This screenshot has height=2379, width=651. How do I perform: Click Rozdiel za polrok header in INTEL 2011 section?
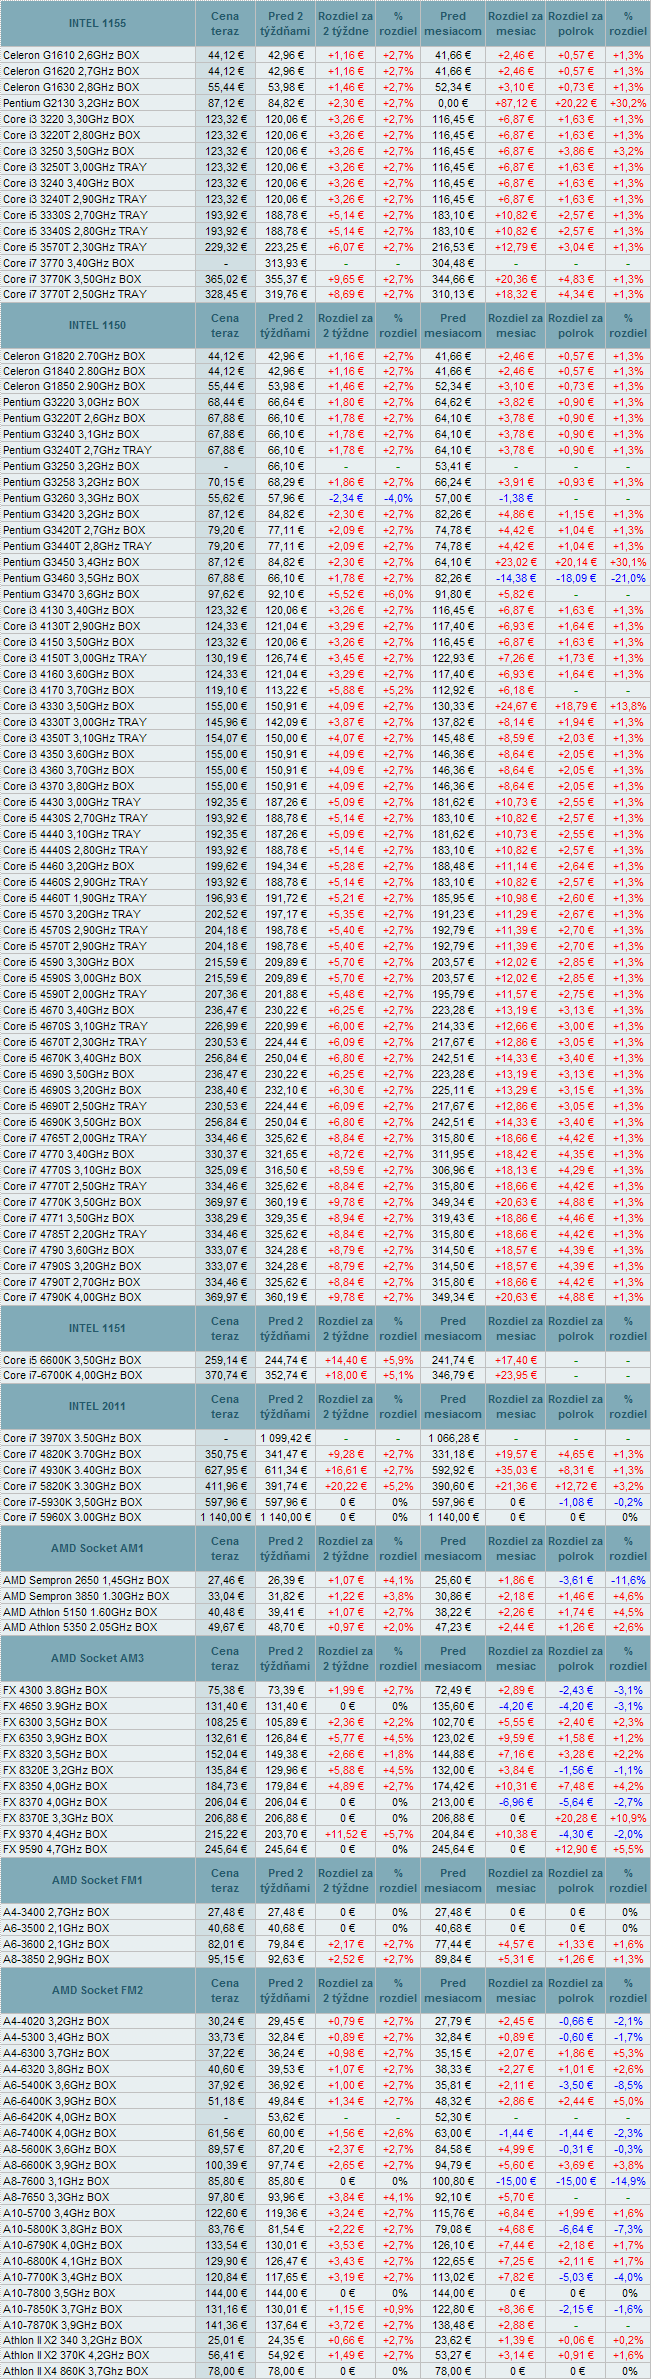pyautogui.click(x=576, y=1406)
